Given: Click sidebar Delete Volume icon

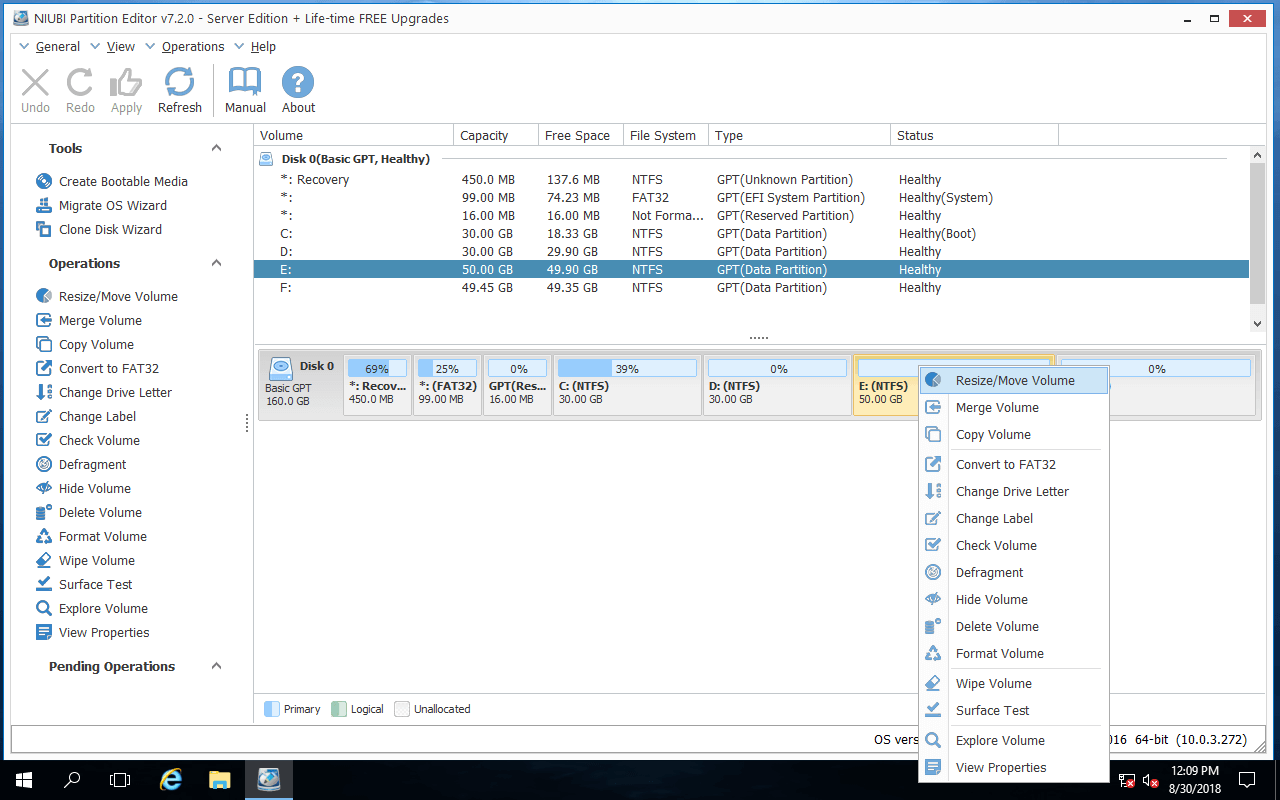Looking at the screenshot, I should pos(43,512).
